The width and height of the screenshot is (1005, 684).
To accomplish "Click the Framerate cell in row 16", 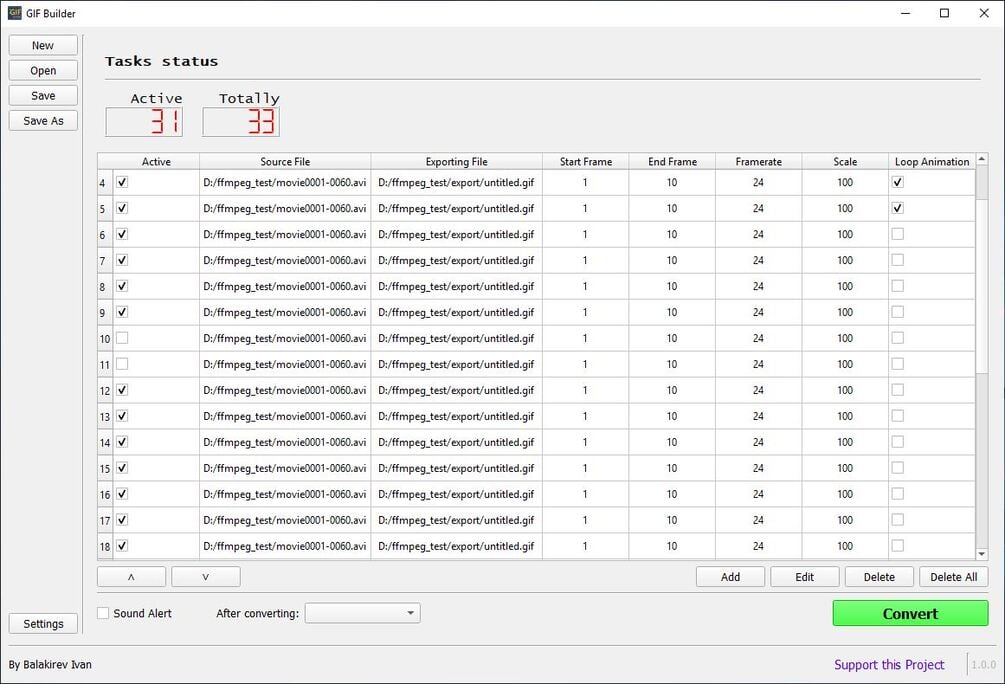I will click(x=758, y=494).
